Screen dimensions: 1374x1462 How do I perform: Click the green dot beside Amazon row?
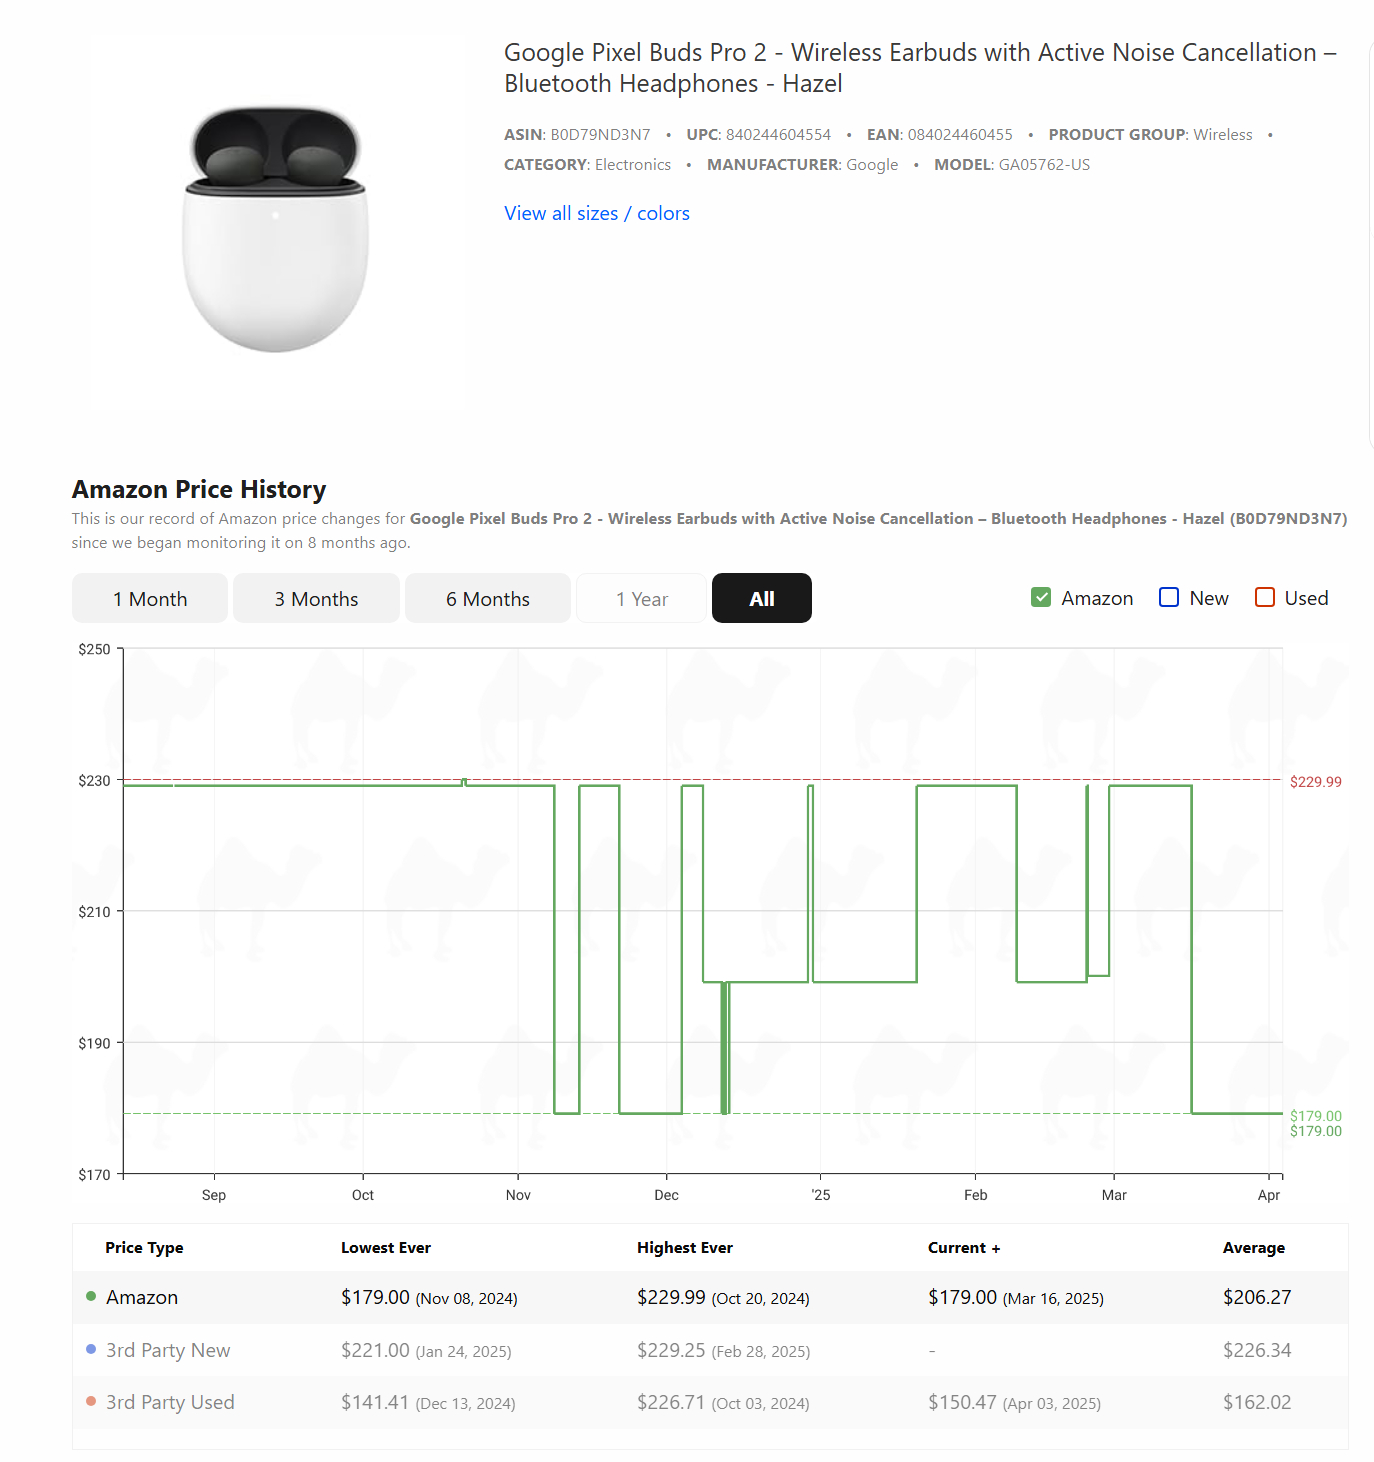coord(91,1297)
